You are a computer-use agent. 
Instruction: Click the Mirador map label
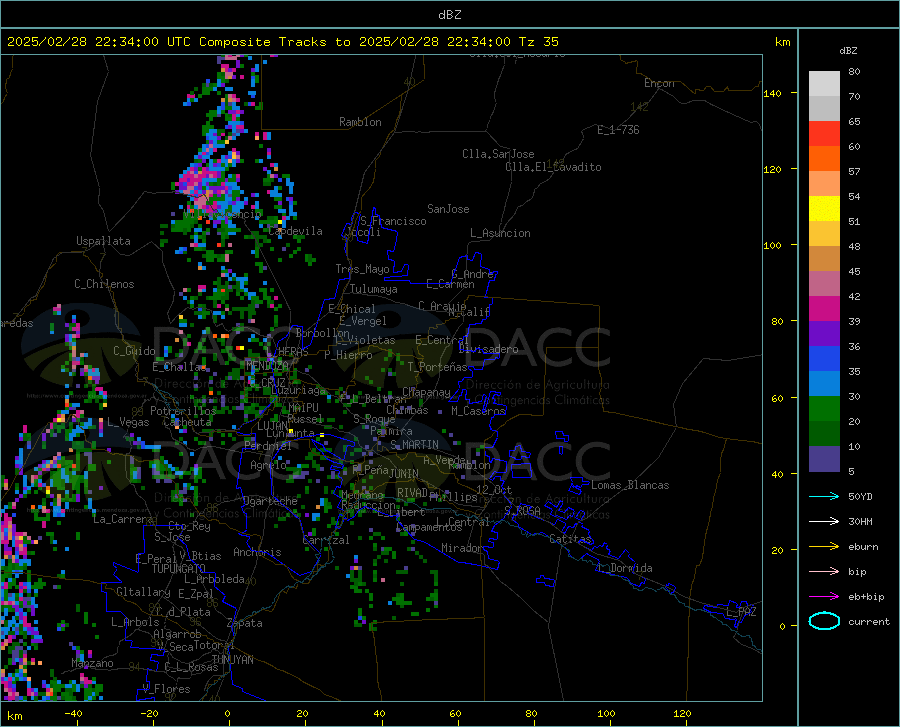tap(462, 548)
